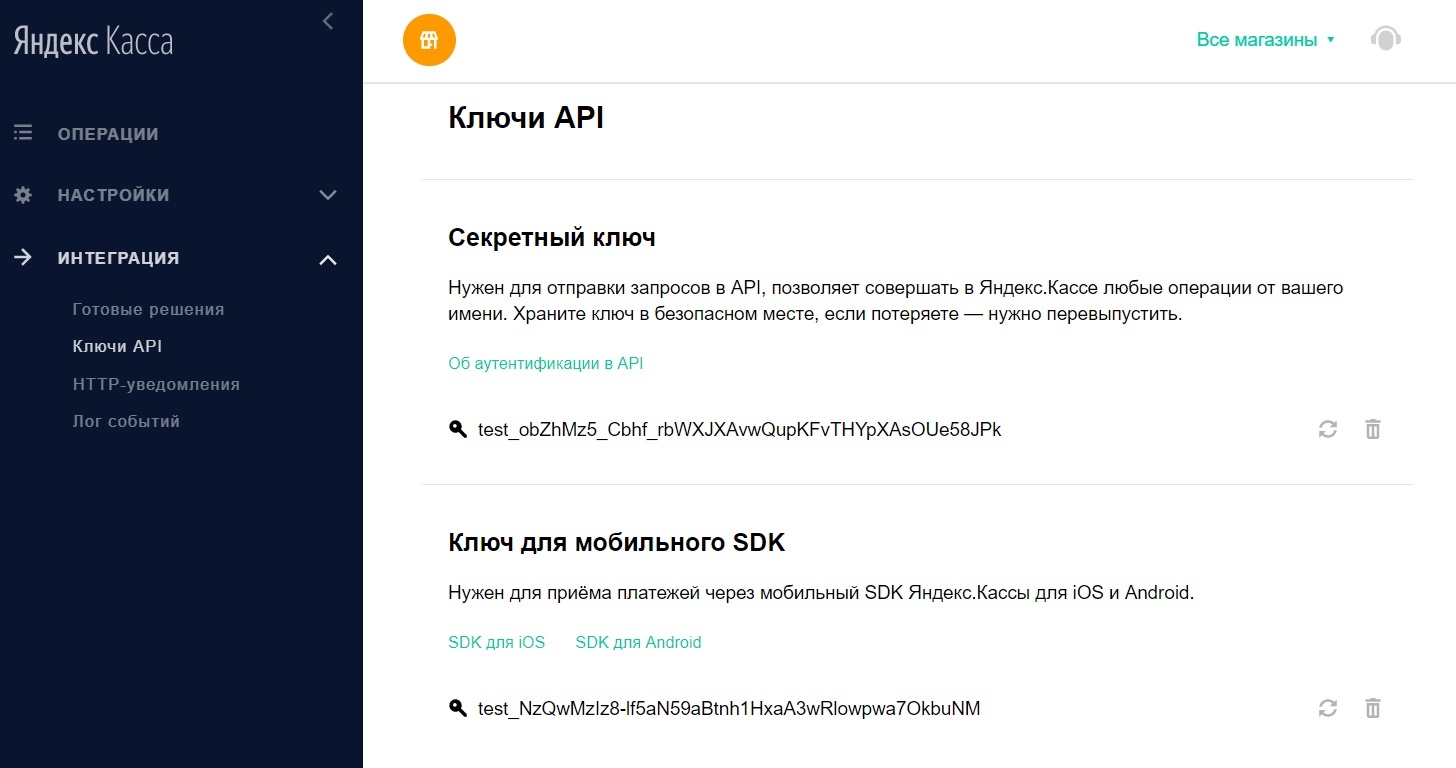Click the key icon beside the secret key
The image size is (1456, 768).
[458, 430]
